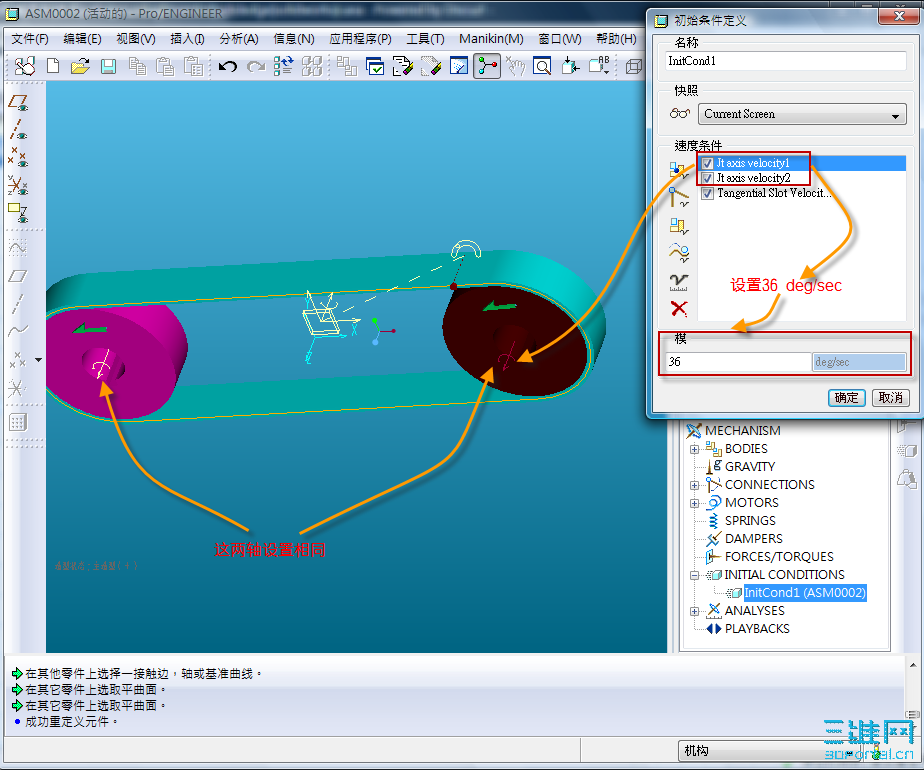The width and height of the screenshot is (924, 770).
Task: Click the define point velocity icon
Action: click(678, 171)
